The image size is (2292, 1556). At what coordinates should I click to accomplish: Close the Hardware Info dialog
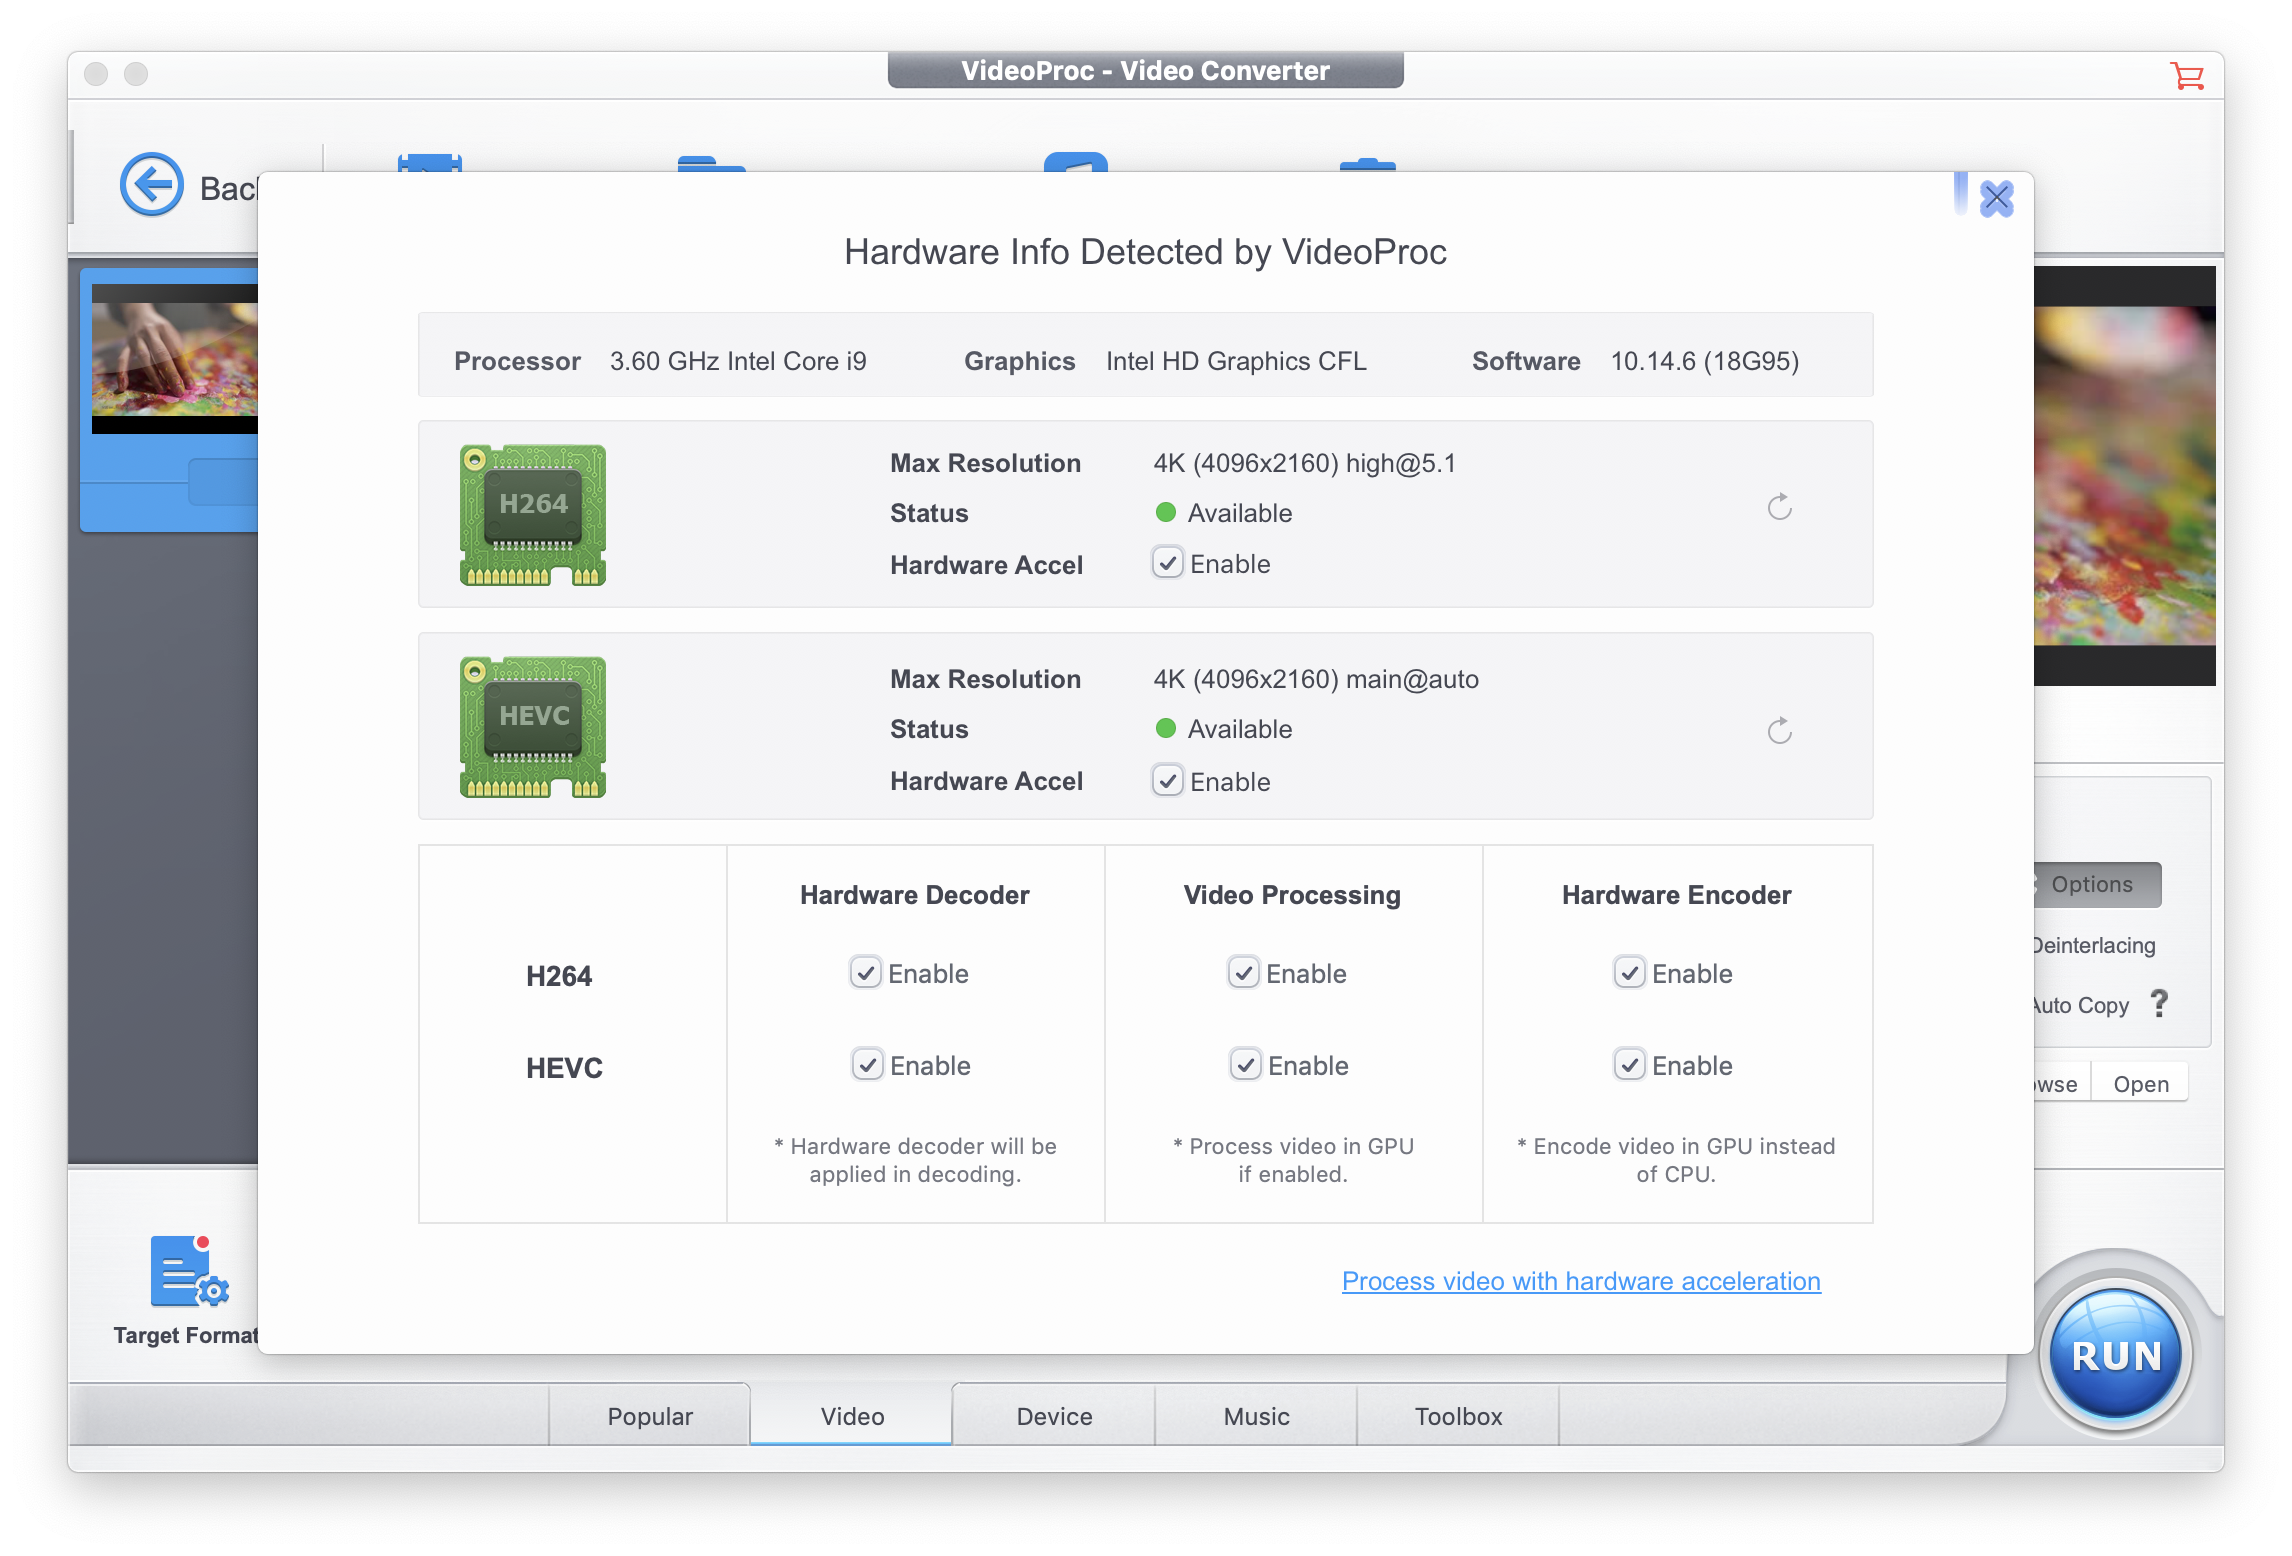[x=1996, y=198]
